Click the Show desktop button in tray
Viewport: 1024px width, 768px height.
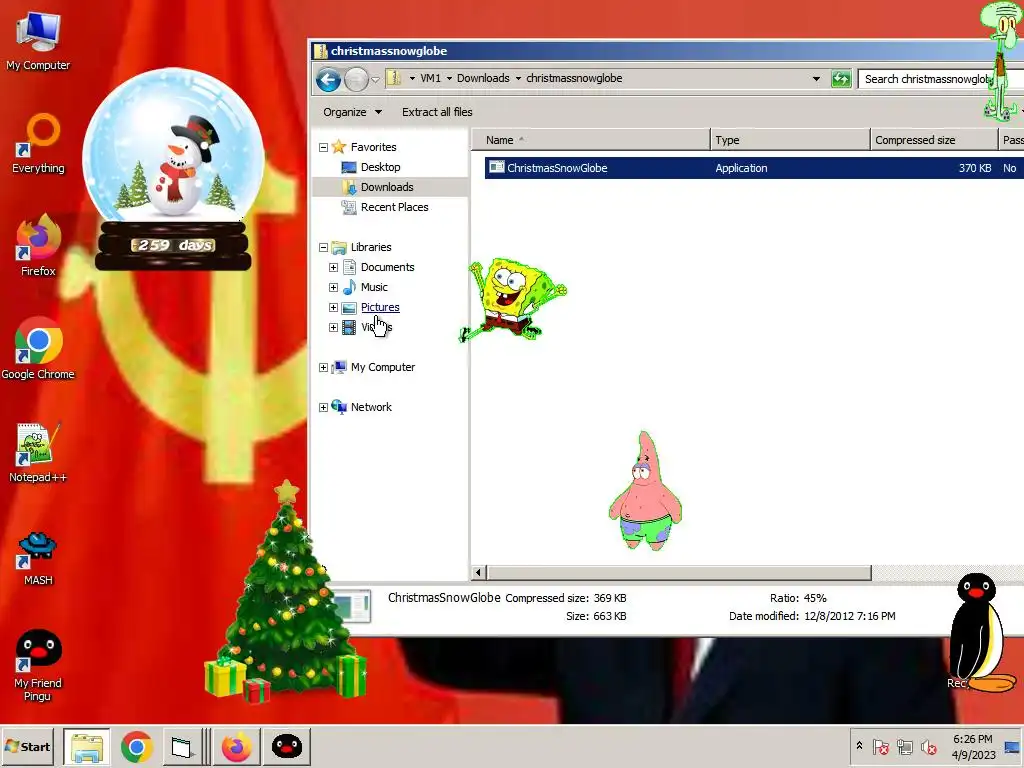click(1014, 746)
